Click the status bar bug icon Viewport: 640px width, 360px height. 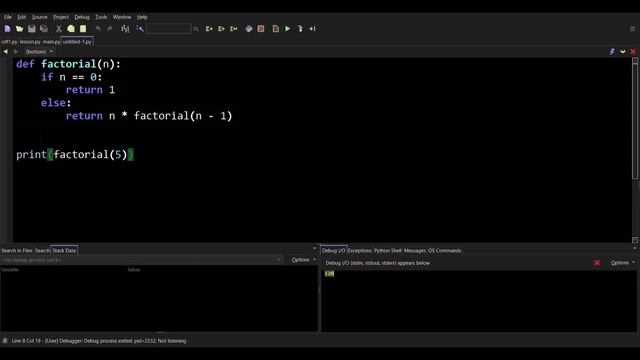point(5,340)
